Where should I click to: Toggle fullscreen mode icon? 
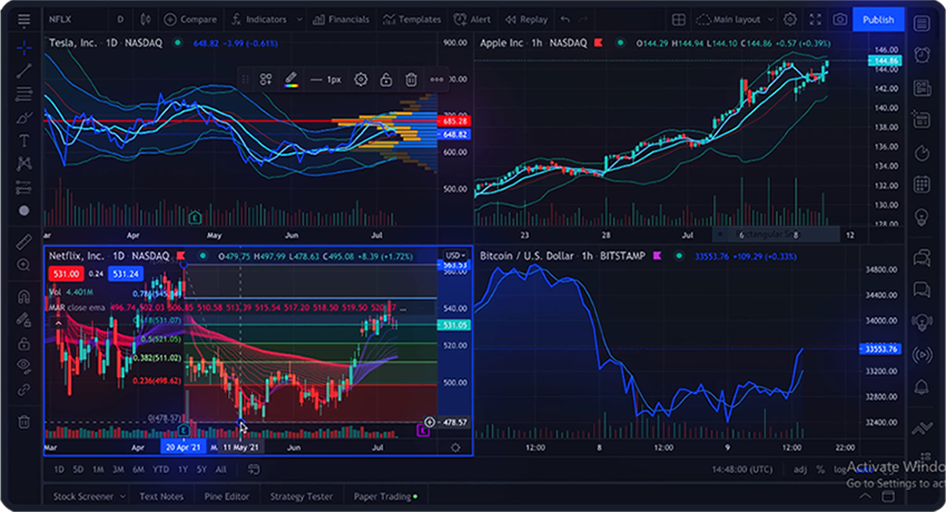tap(815, 19)
